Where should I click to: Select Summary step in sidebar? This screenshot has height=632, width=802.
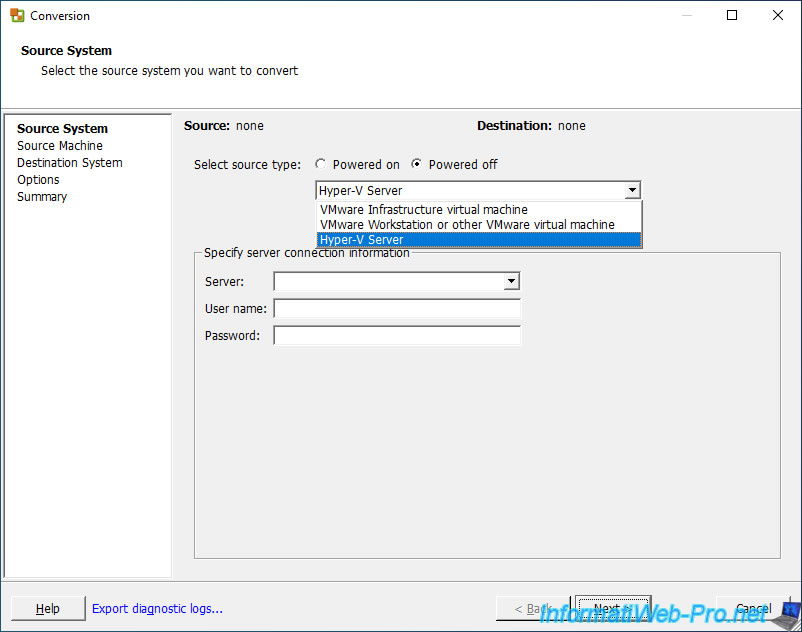point(42,197)
